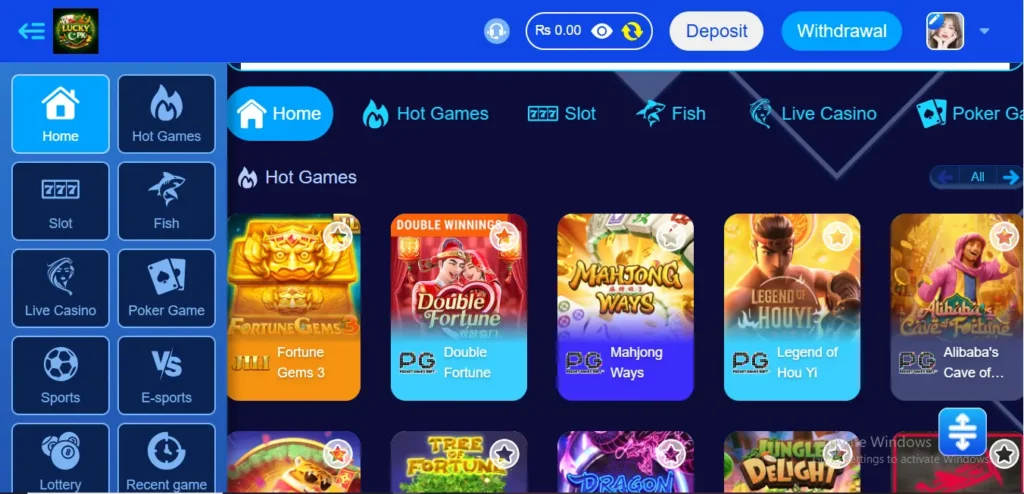This screenshot has height=494, width=1024.
Task: Refresh the balance with the yellow arrows icon
Action: coord(632,31)
